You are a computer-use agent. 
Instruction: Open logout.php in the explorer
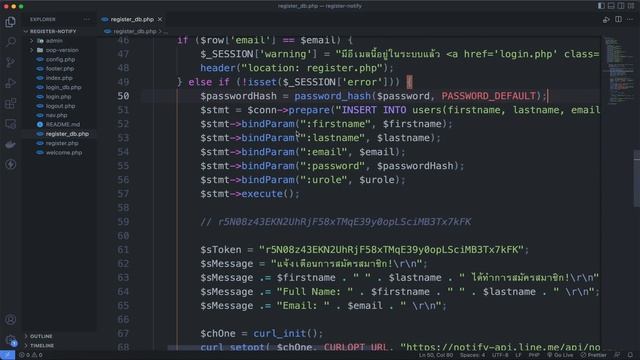coord(60,106)
